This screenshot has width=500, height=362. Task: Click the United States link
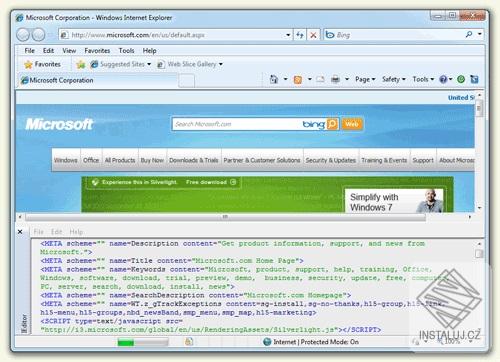coord(461,98)
